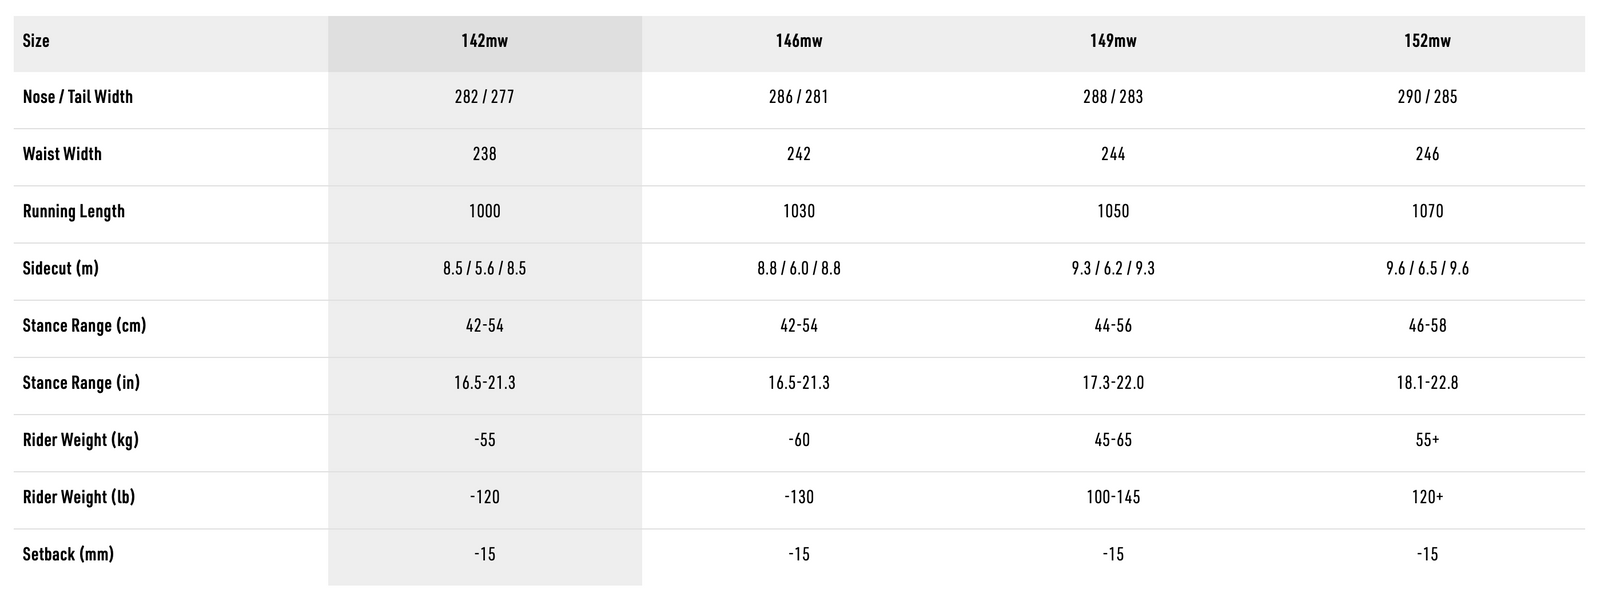This screenshot has width=1600, height=589.
Task: Select the Rider Weight (kg) label
Action: (x=81, y=440)
